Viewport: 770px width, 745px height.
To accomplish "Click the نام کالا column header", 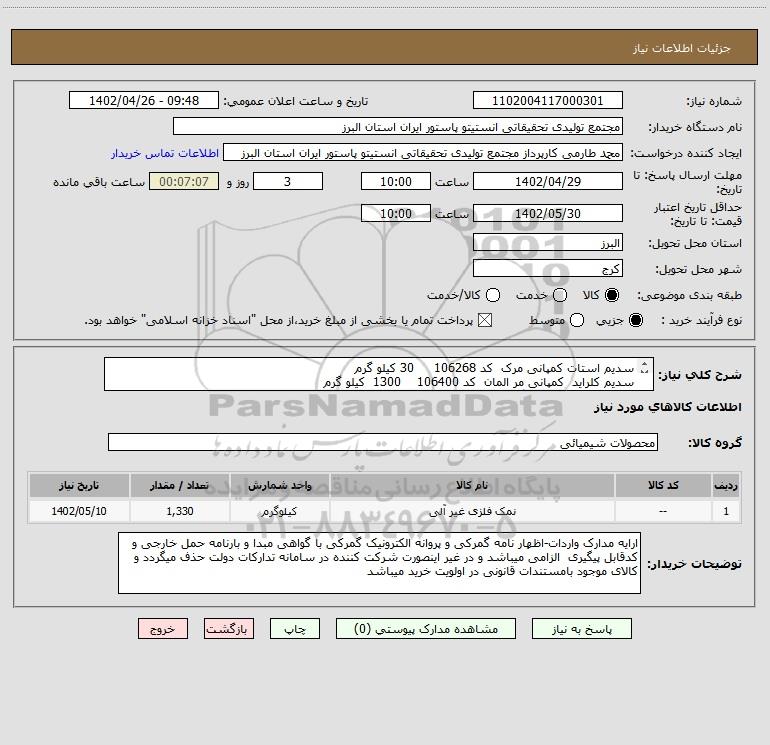I will tap(472, 485).
